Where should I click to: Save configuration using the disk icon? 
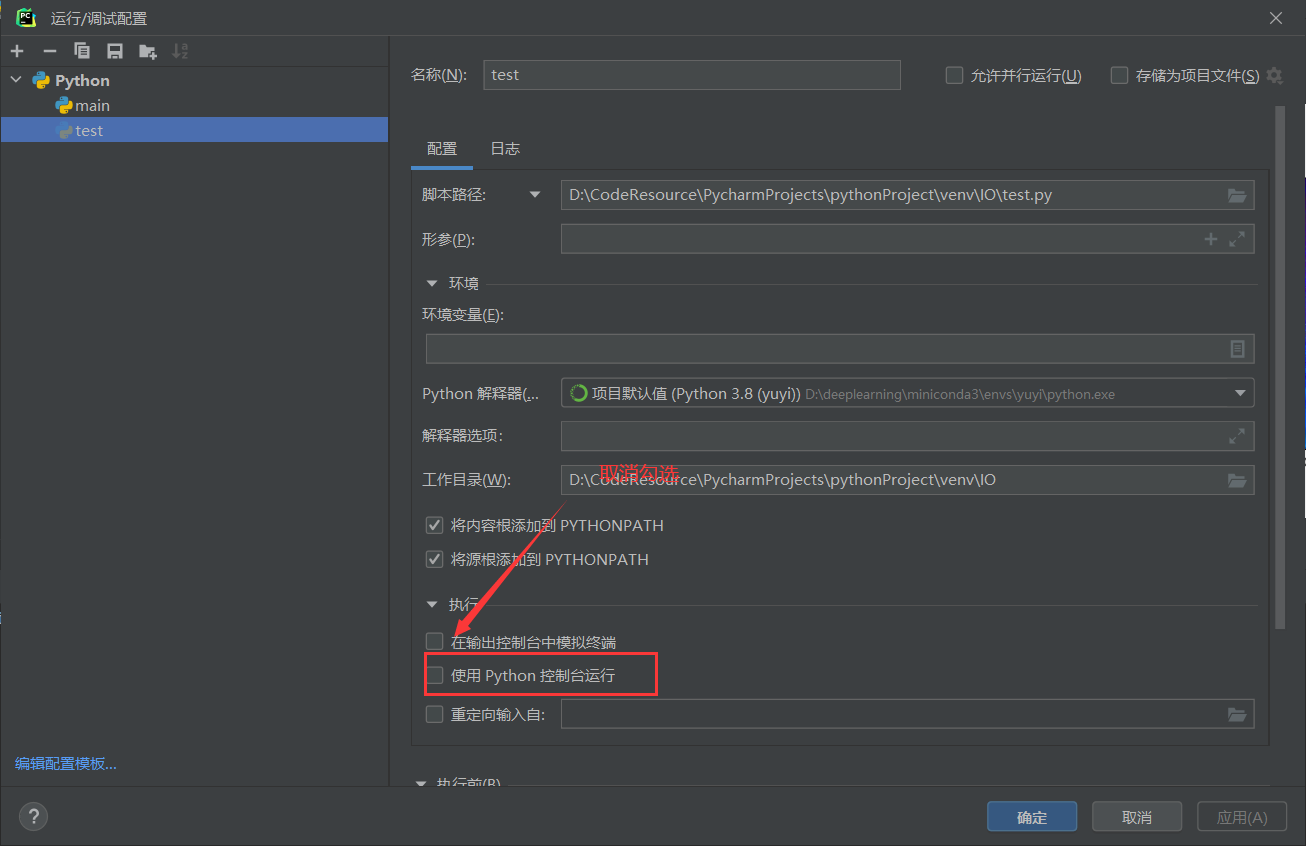pyautogui.click(x=115, y=51)
